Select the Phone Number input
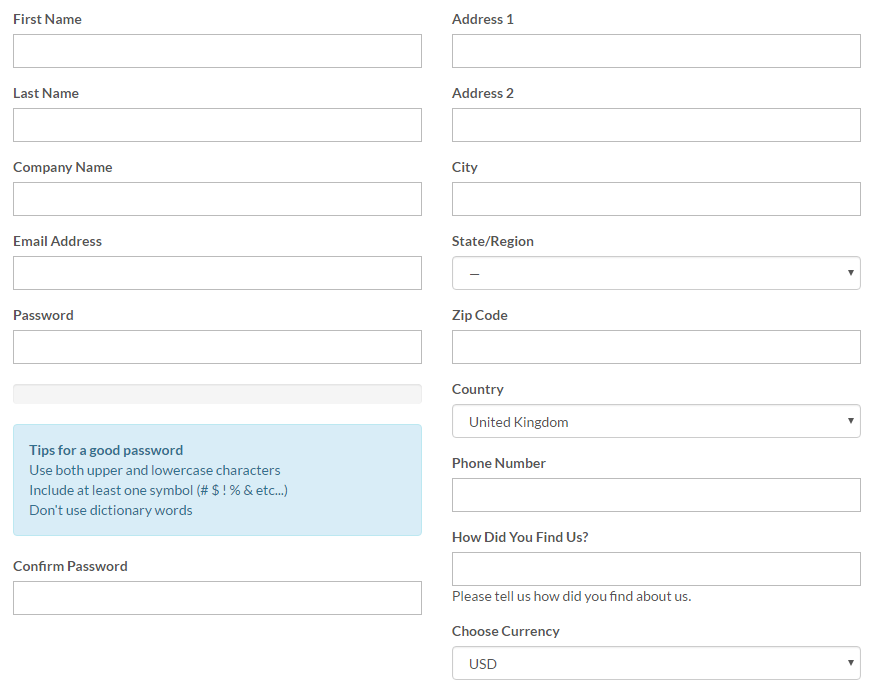 (656, 495)
